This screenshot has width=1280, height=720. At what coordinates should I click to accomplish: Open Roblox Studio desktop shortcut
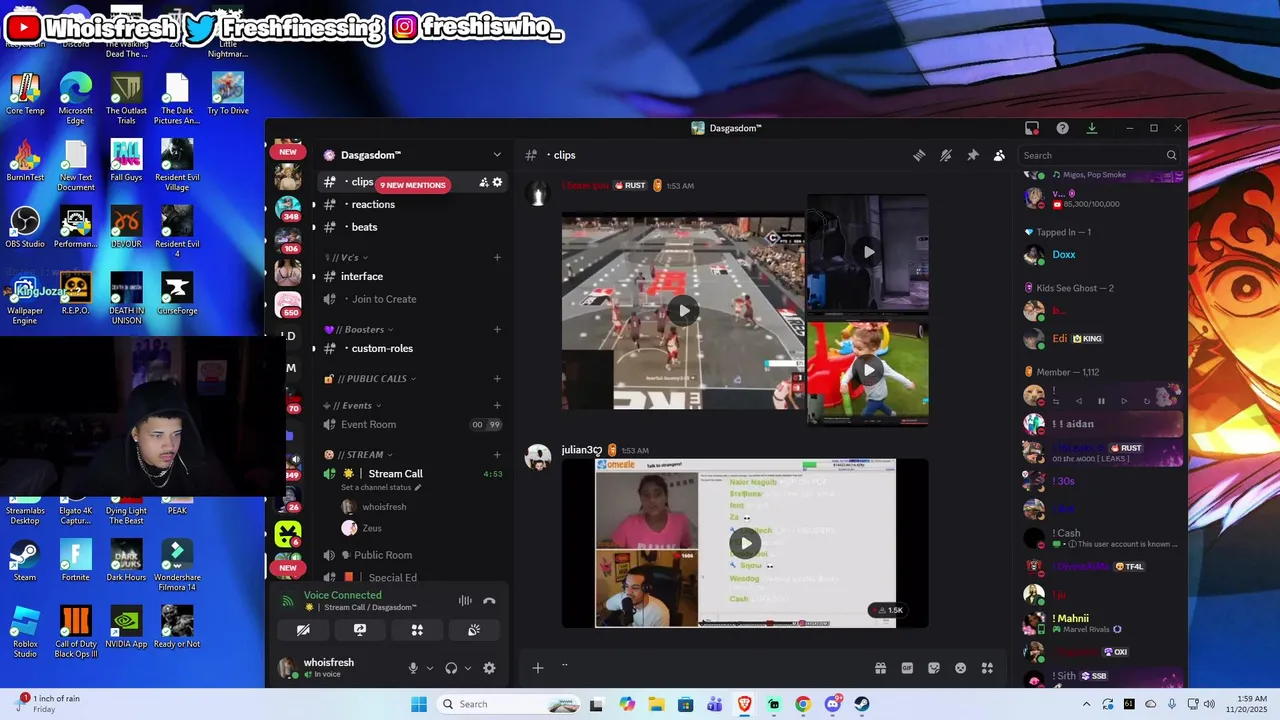point(25,631)
